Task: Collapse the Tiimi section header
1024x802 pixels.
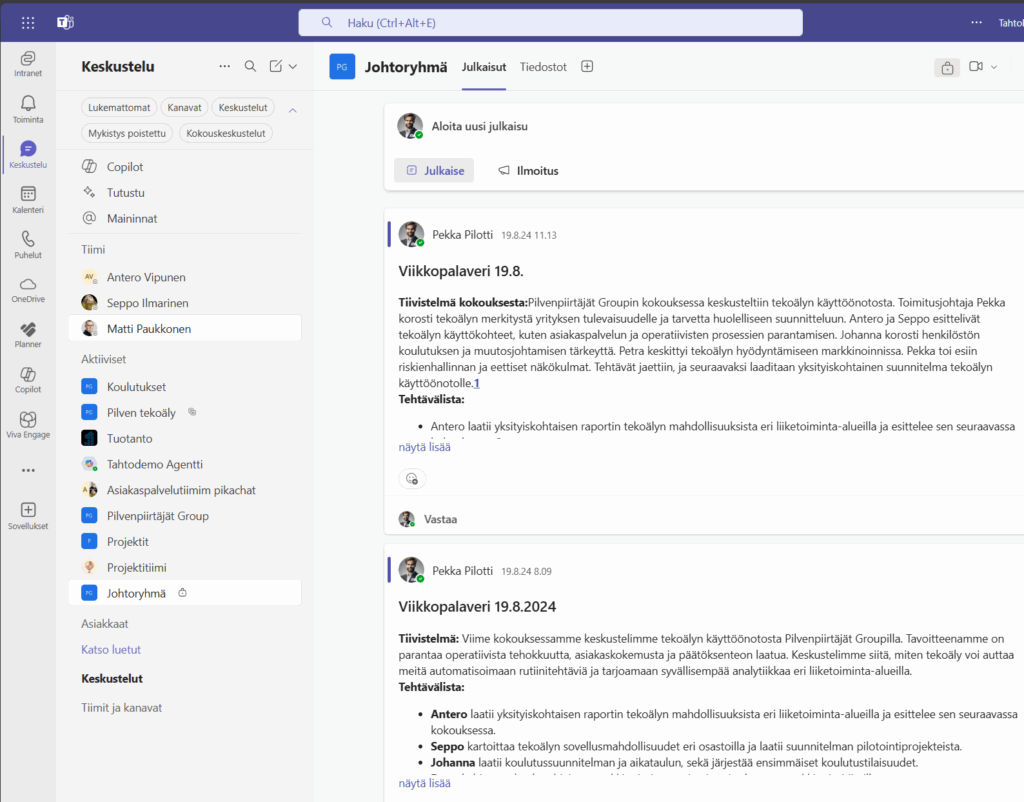Action: pos(93,249)
